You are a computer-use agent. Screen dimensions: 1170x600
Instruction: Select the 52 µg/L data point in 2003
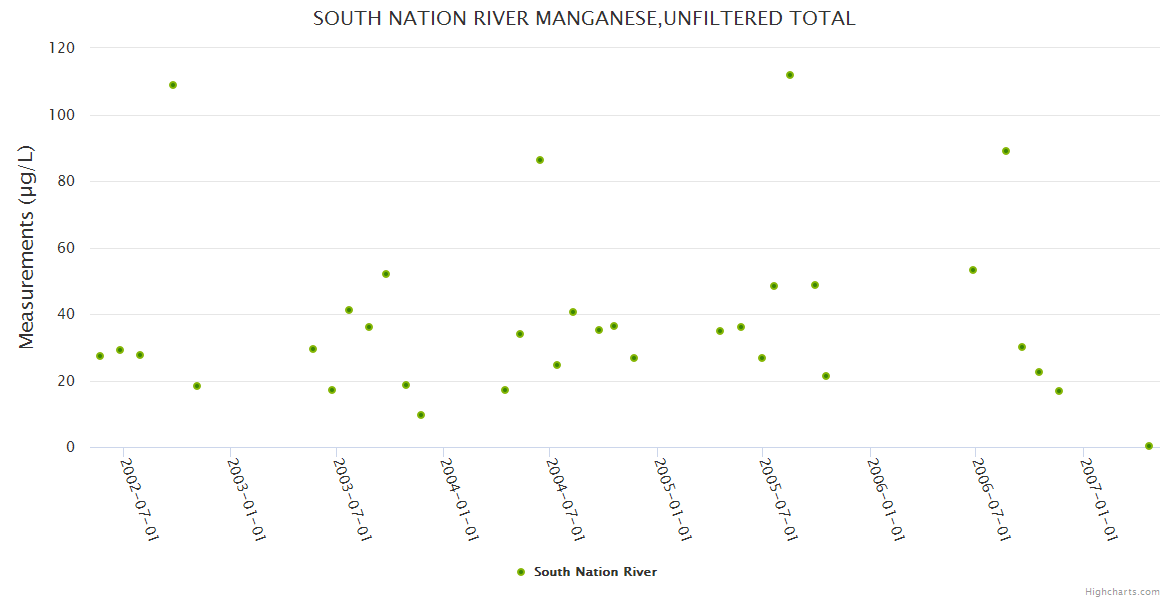point(386,274)
